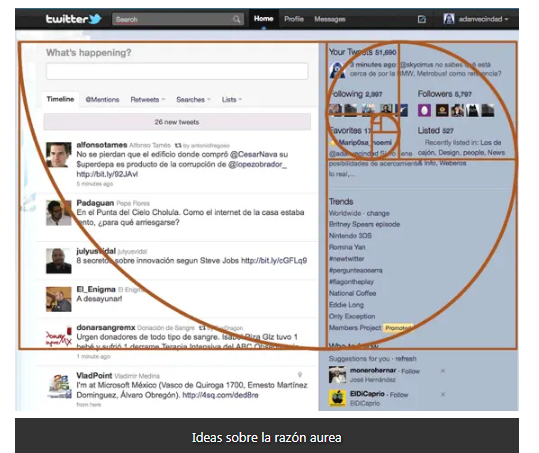The image size is (539, 453).
Task: Open Listed 527 link
Action: pyautogui.click(x=436, y=131)
